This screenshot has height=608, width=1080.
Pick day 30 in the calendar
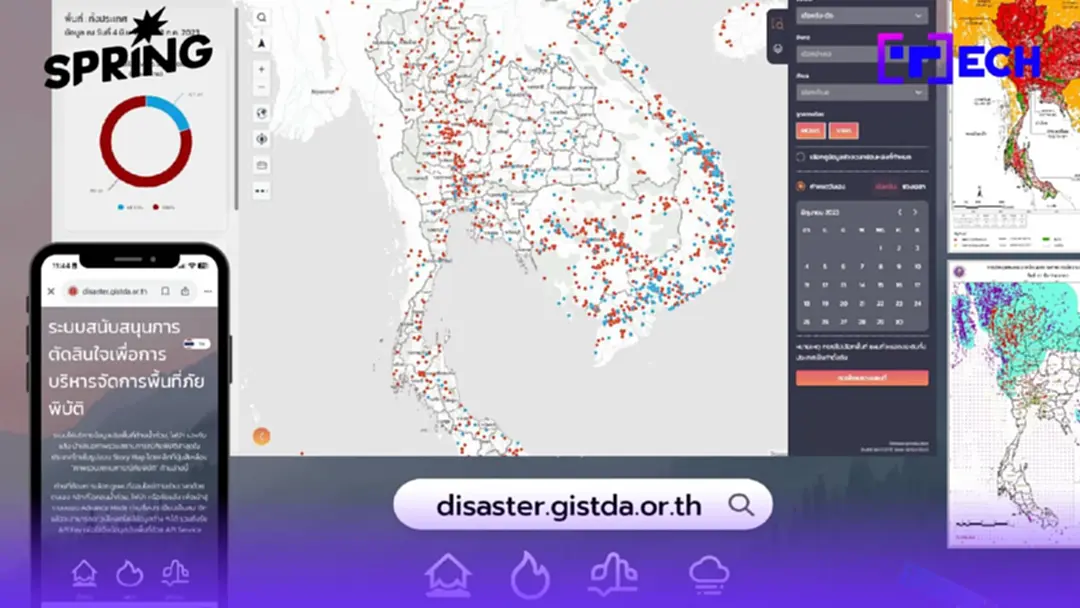(x=899, y=322)
